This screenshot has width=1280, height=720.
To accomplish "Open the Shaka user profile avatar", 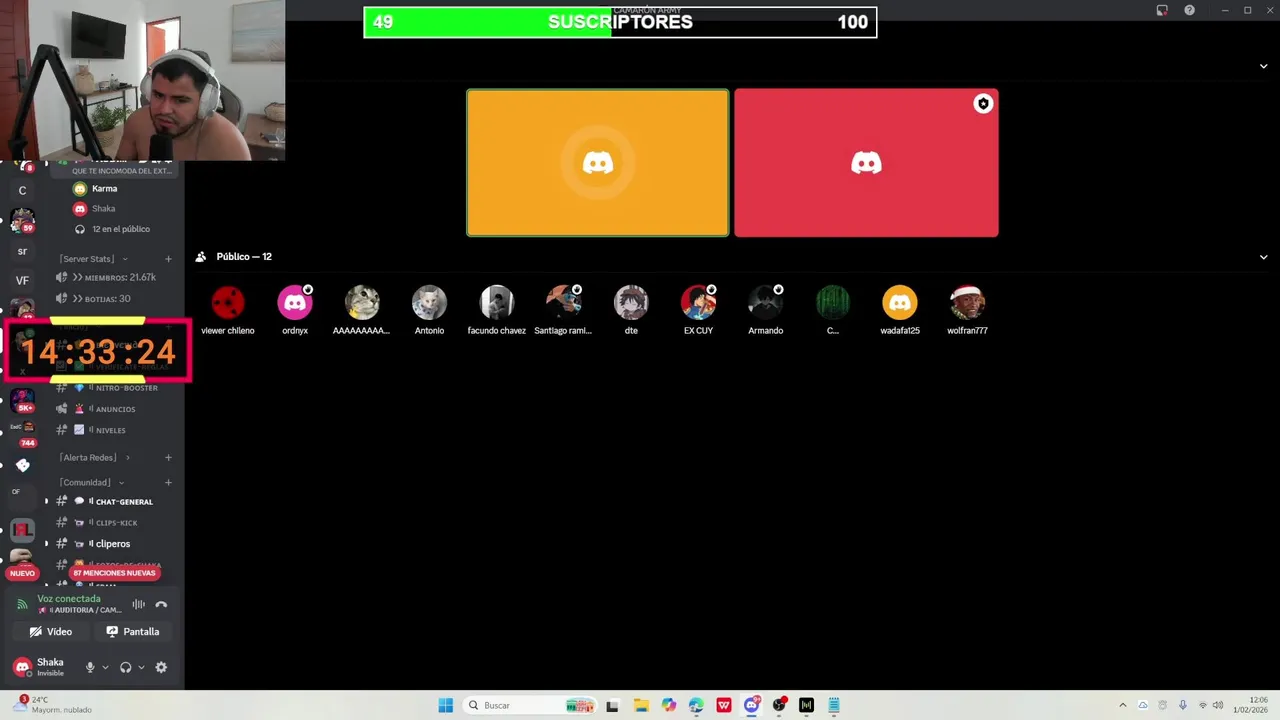I will pos(22,667).
